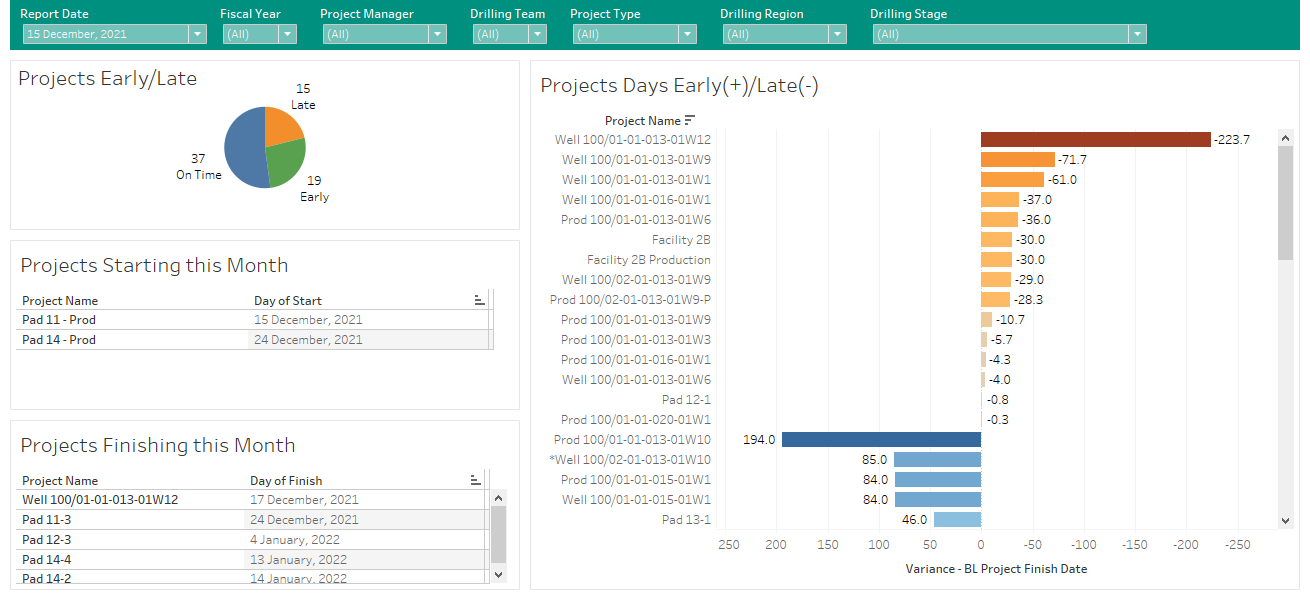Viewport: 1310px width, 600px height.
Task: Click sort icon in Projects Finishing table
Action: click(476, 480)
